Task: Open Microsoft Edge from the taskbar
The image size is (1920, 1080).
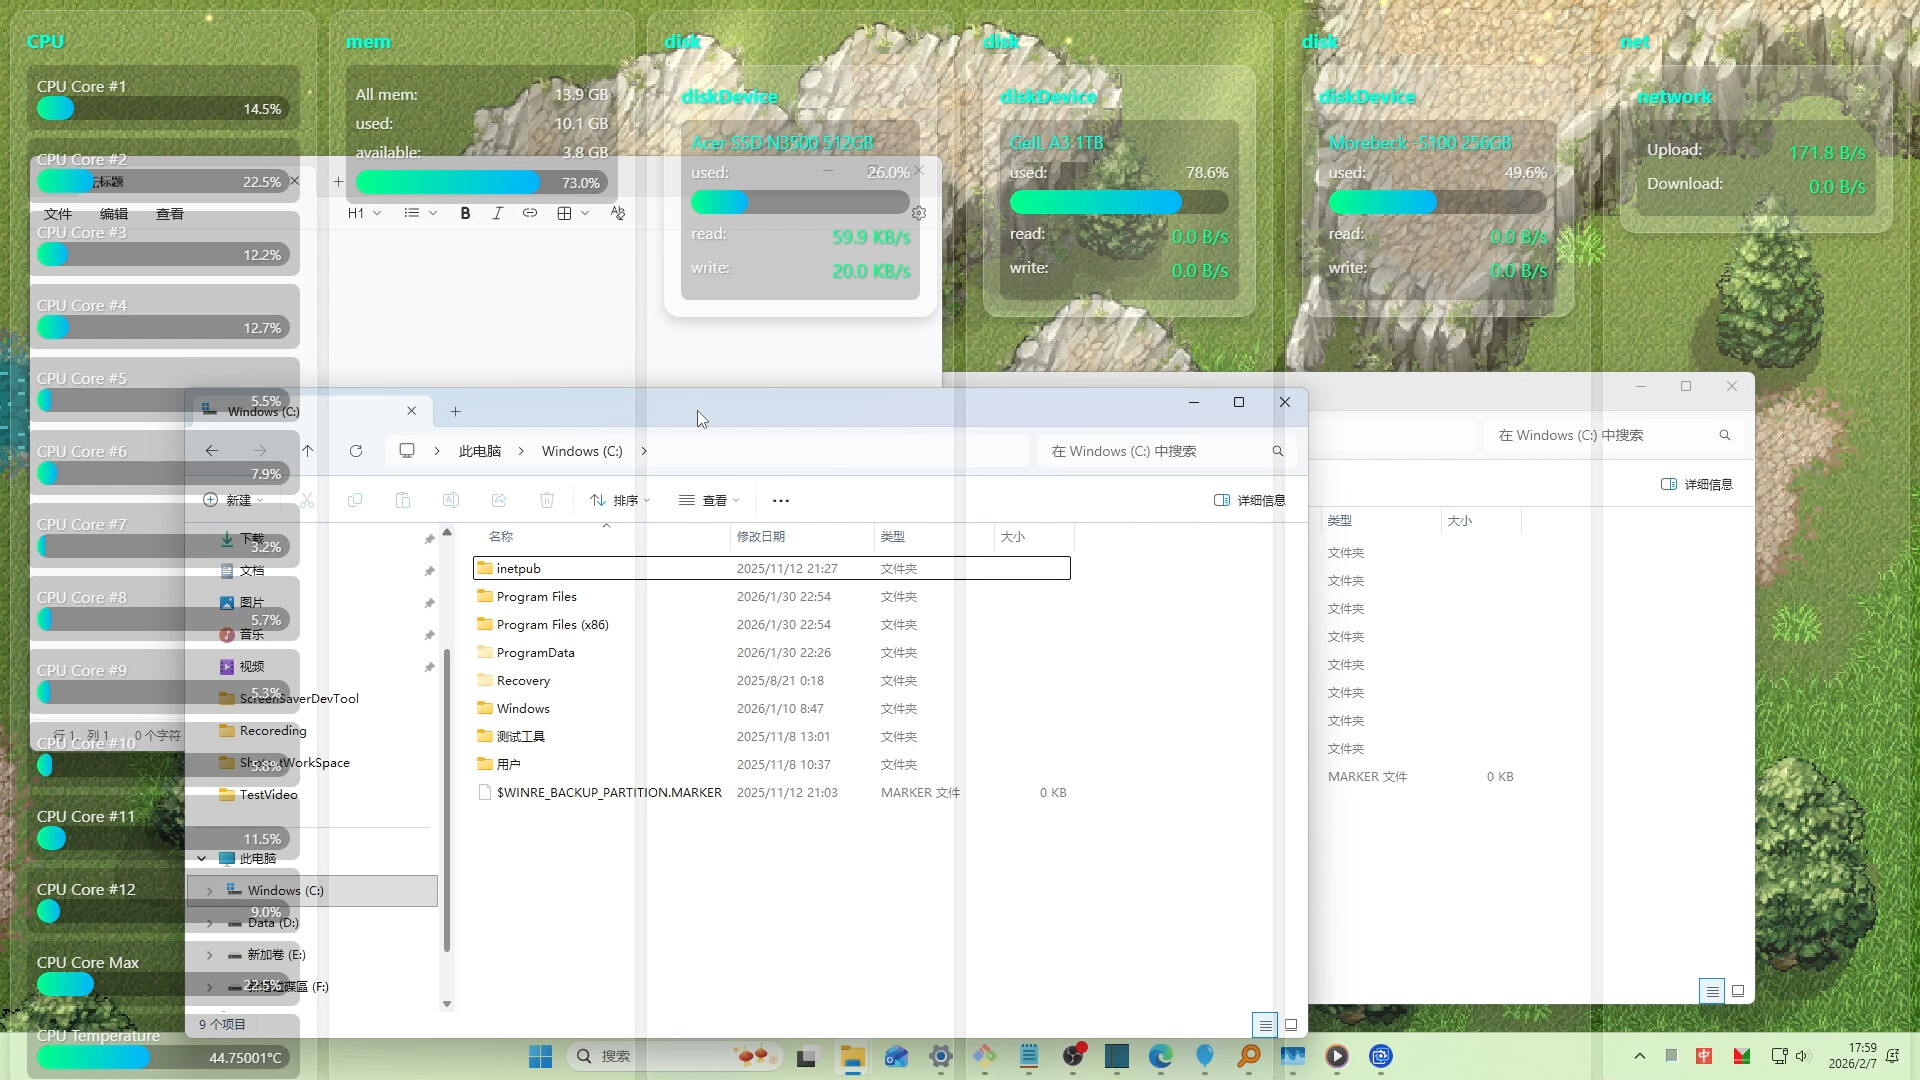Action: tap(1160, 1057)
